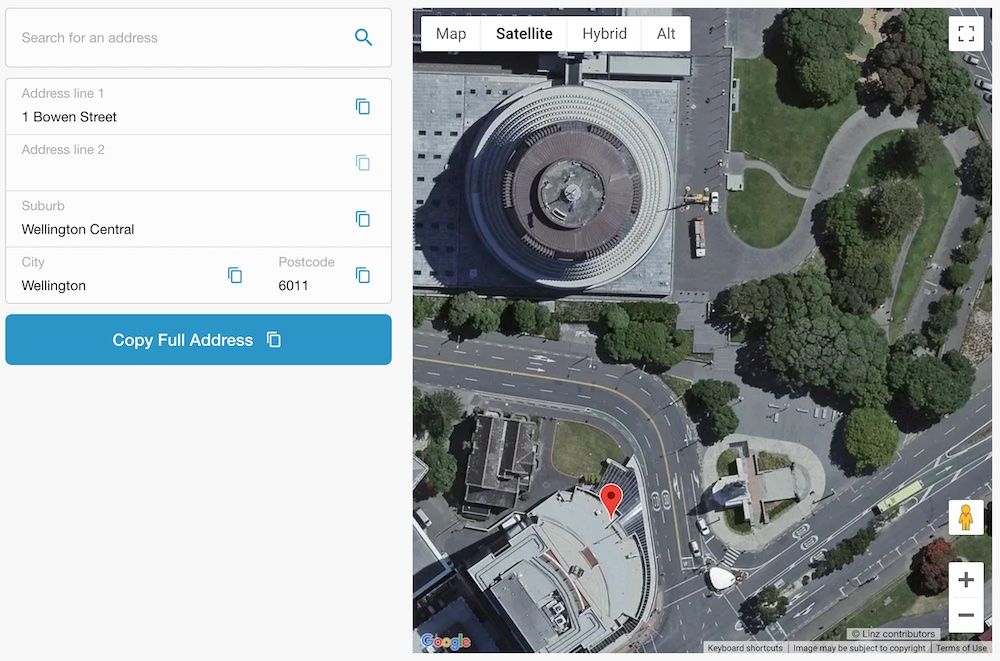Open the Alt map view
The width and height of the screenshot is (1000, 661).
coord(666,33)
